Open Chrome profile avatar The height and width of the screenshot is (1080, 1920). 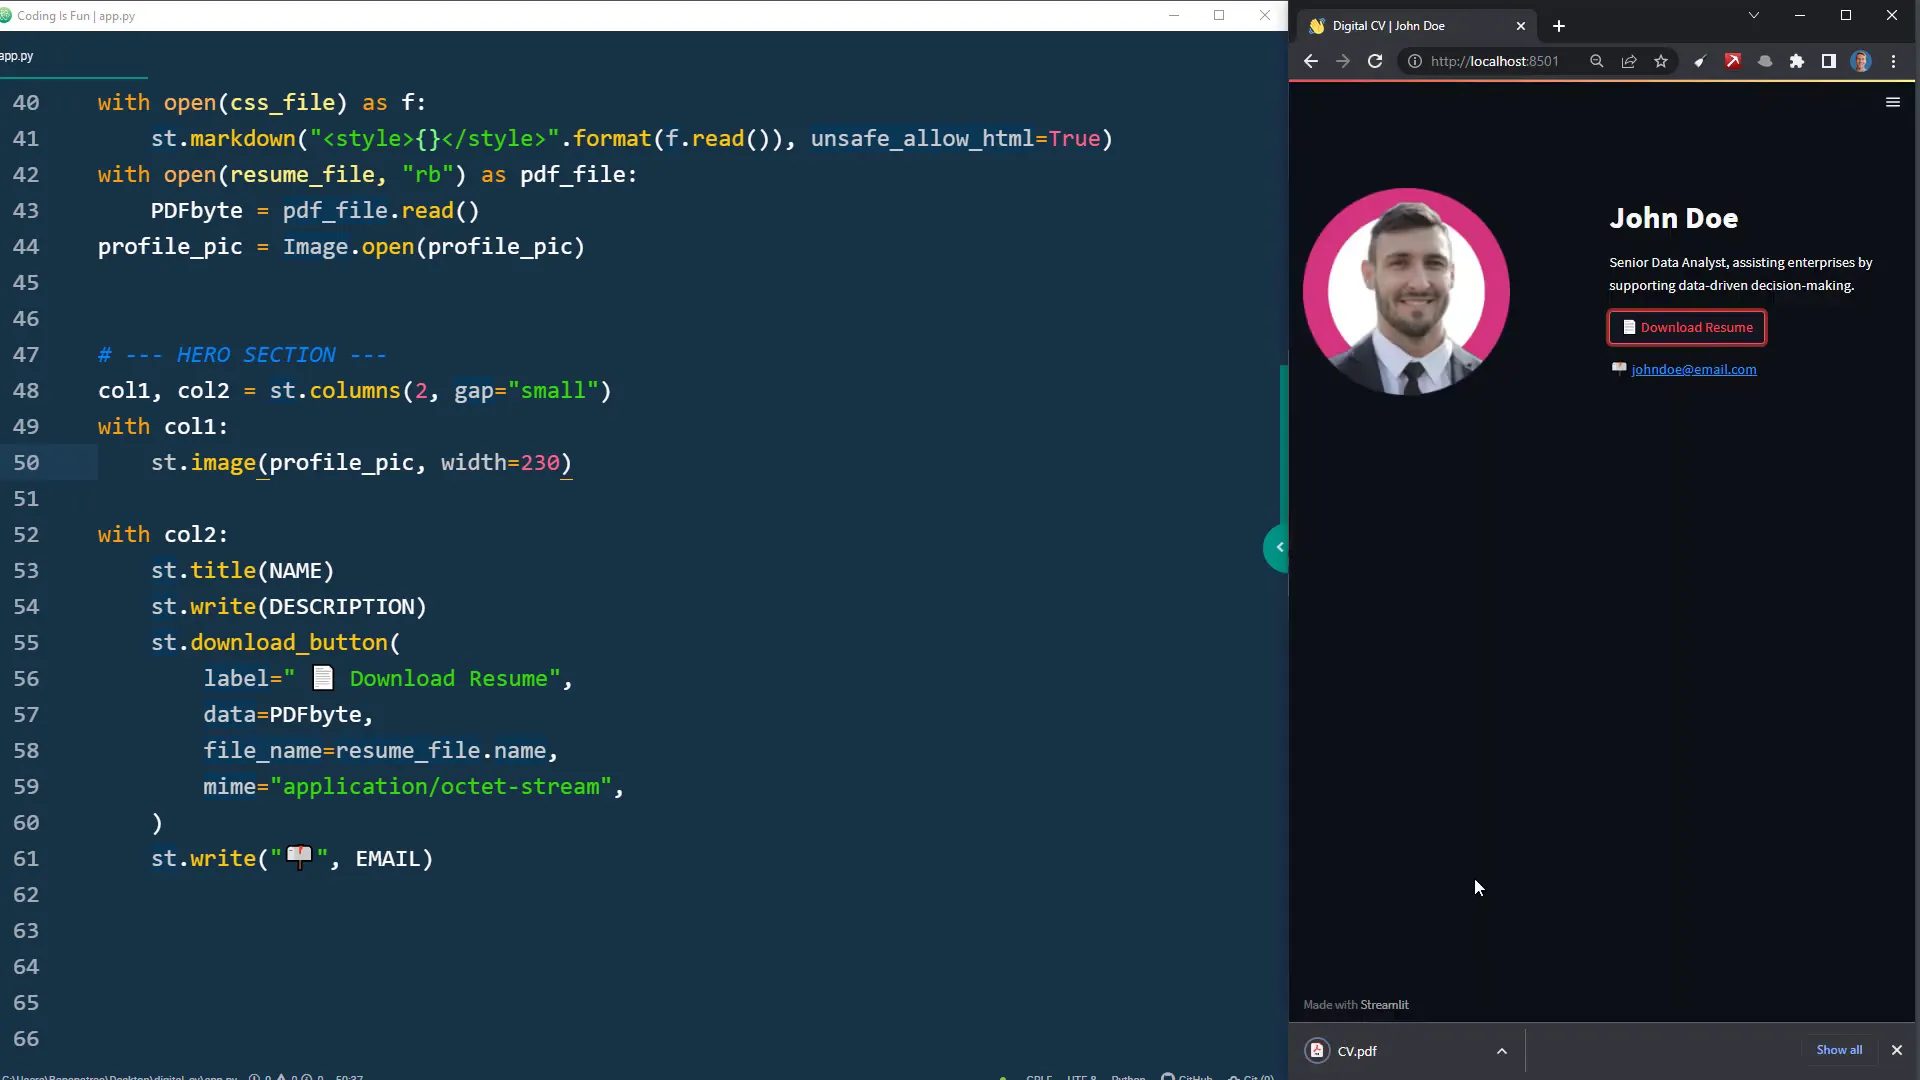pyautogui.click(x=1861, y=61)
